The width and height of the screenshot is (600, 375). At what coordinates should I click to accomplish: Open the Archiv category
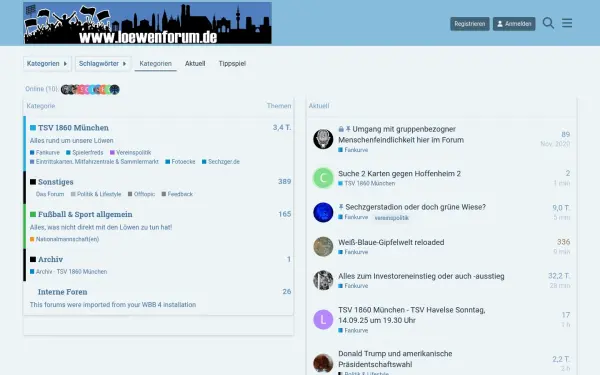(x=50, y=259)
